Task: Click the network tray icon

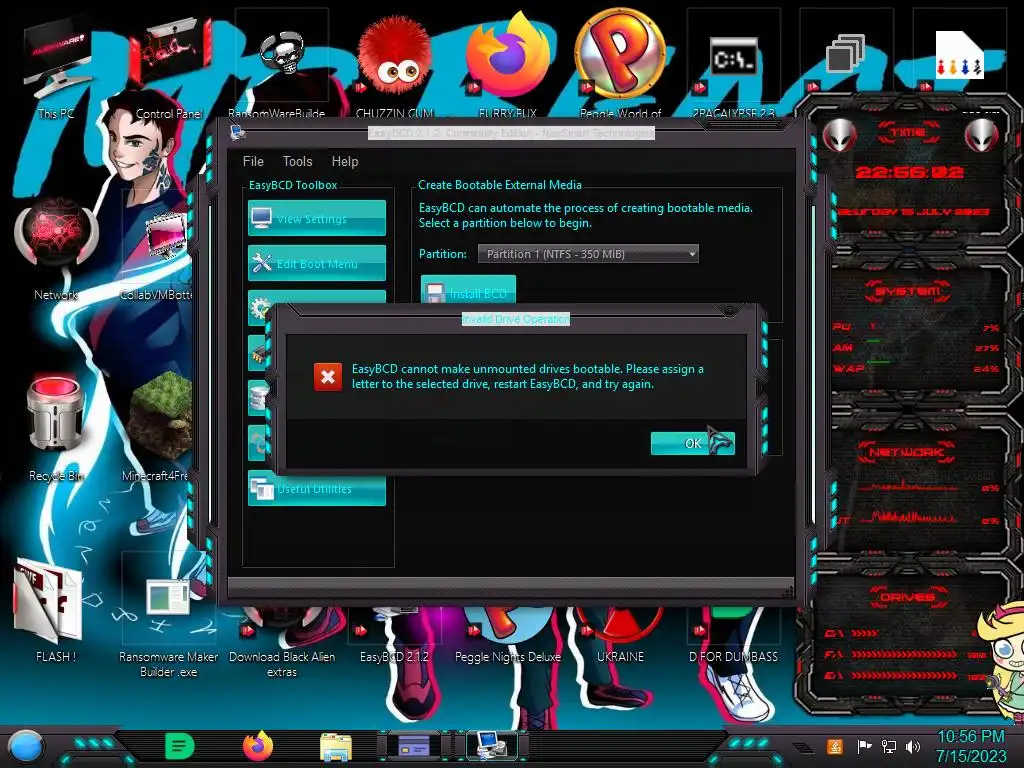Action: [x=889, y=746]
